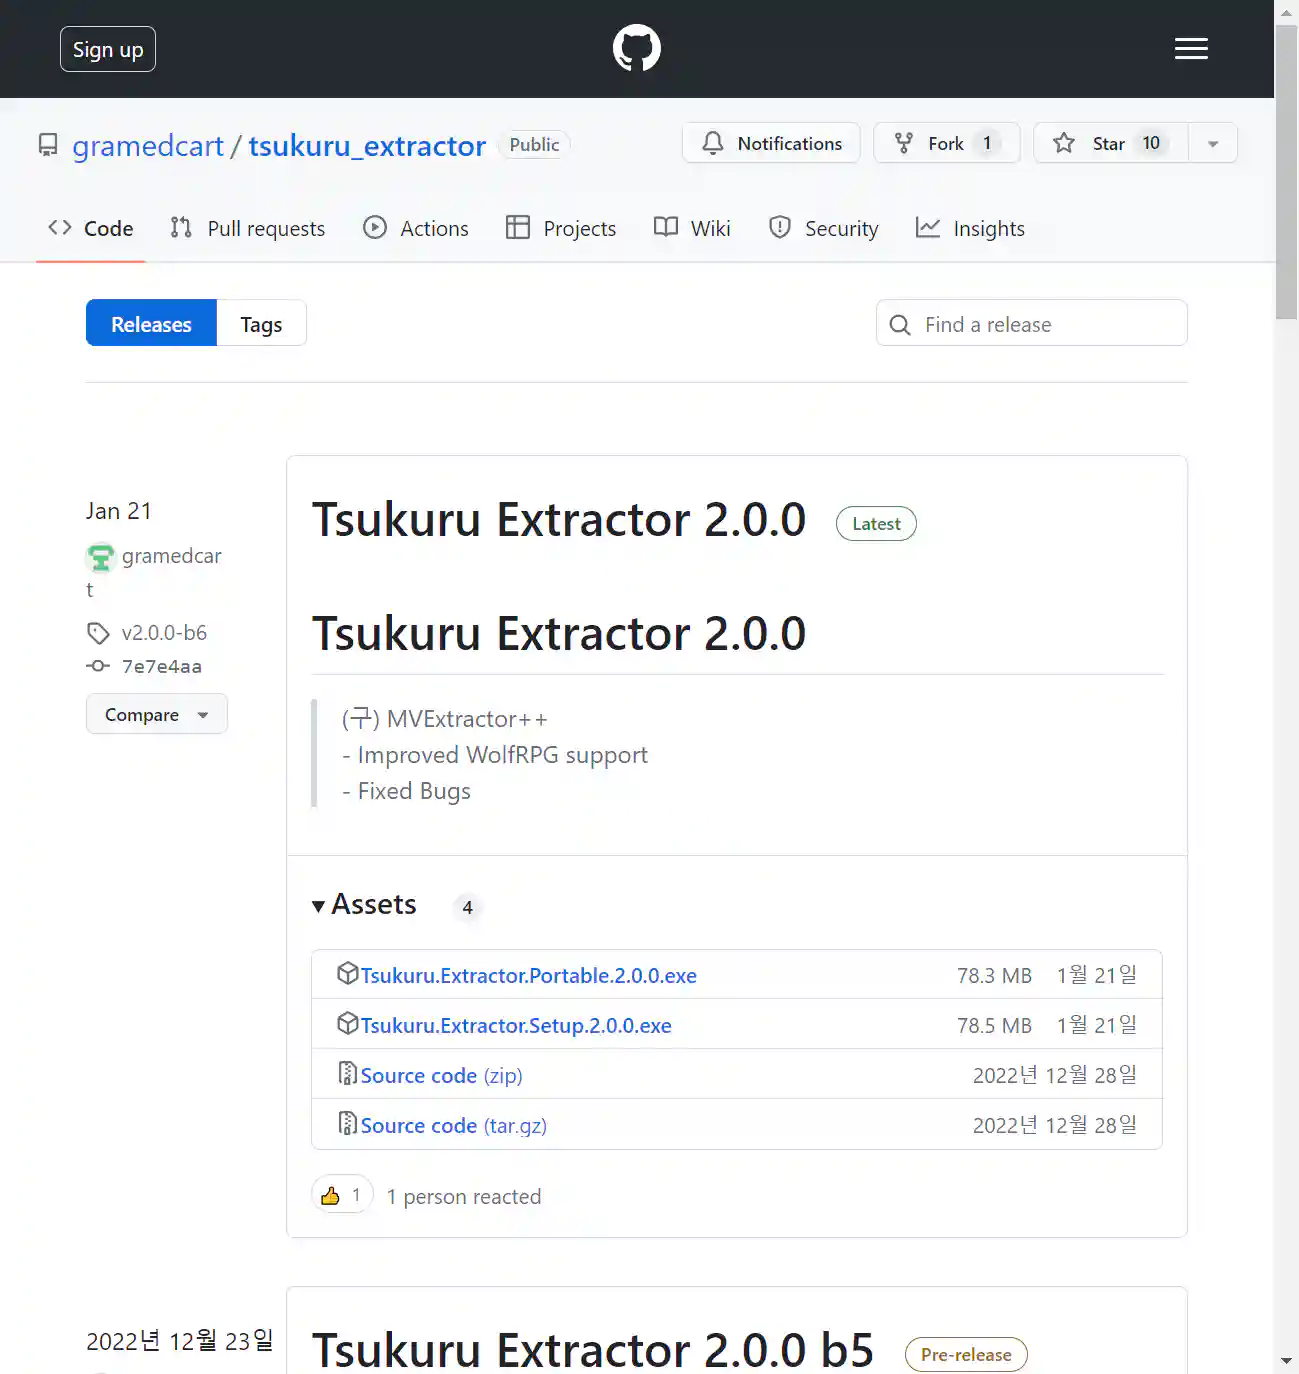Click the magnifier icon in release search
This screenshot has width=1299, height=1374.
coord(900,325)
